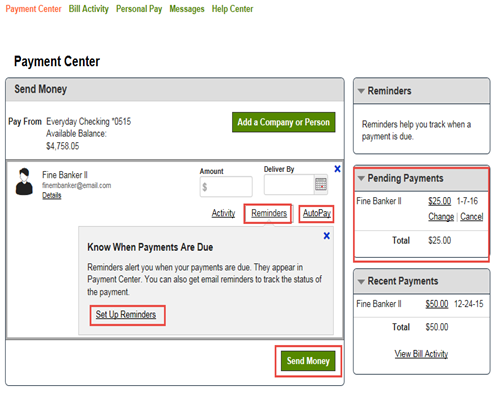500x400 pixels.
Task: Open AutoPay link for Fine Banker II
Action: (x=317, y=213)
